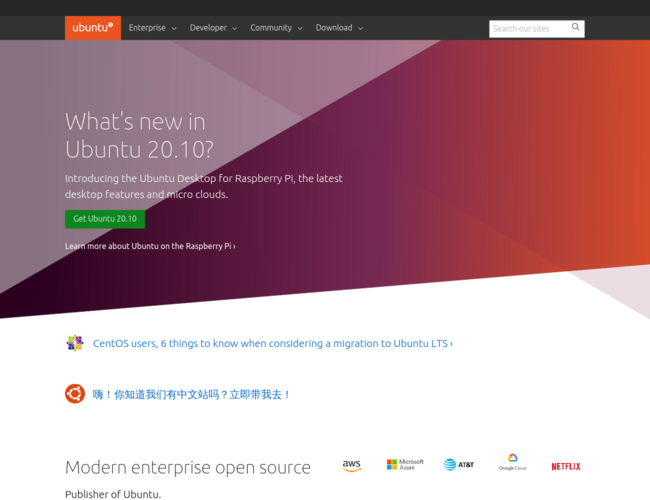Screen dimensions: 650x500
Task: Click the Ubuntu logo in navigation bar
Action: (x=93, y=28)
